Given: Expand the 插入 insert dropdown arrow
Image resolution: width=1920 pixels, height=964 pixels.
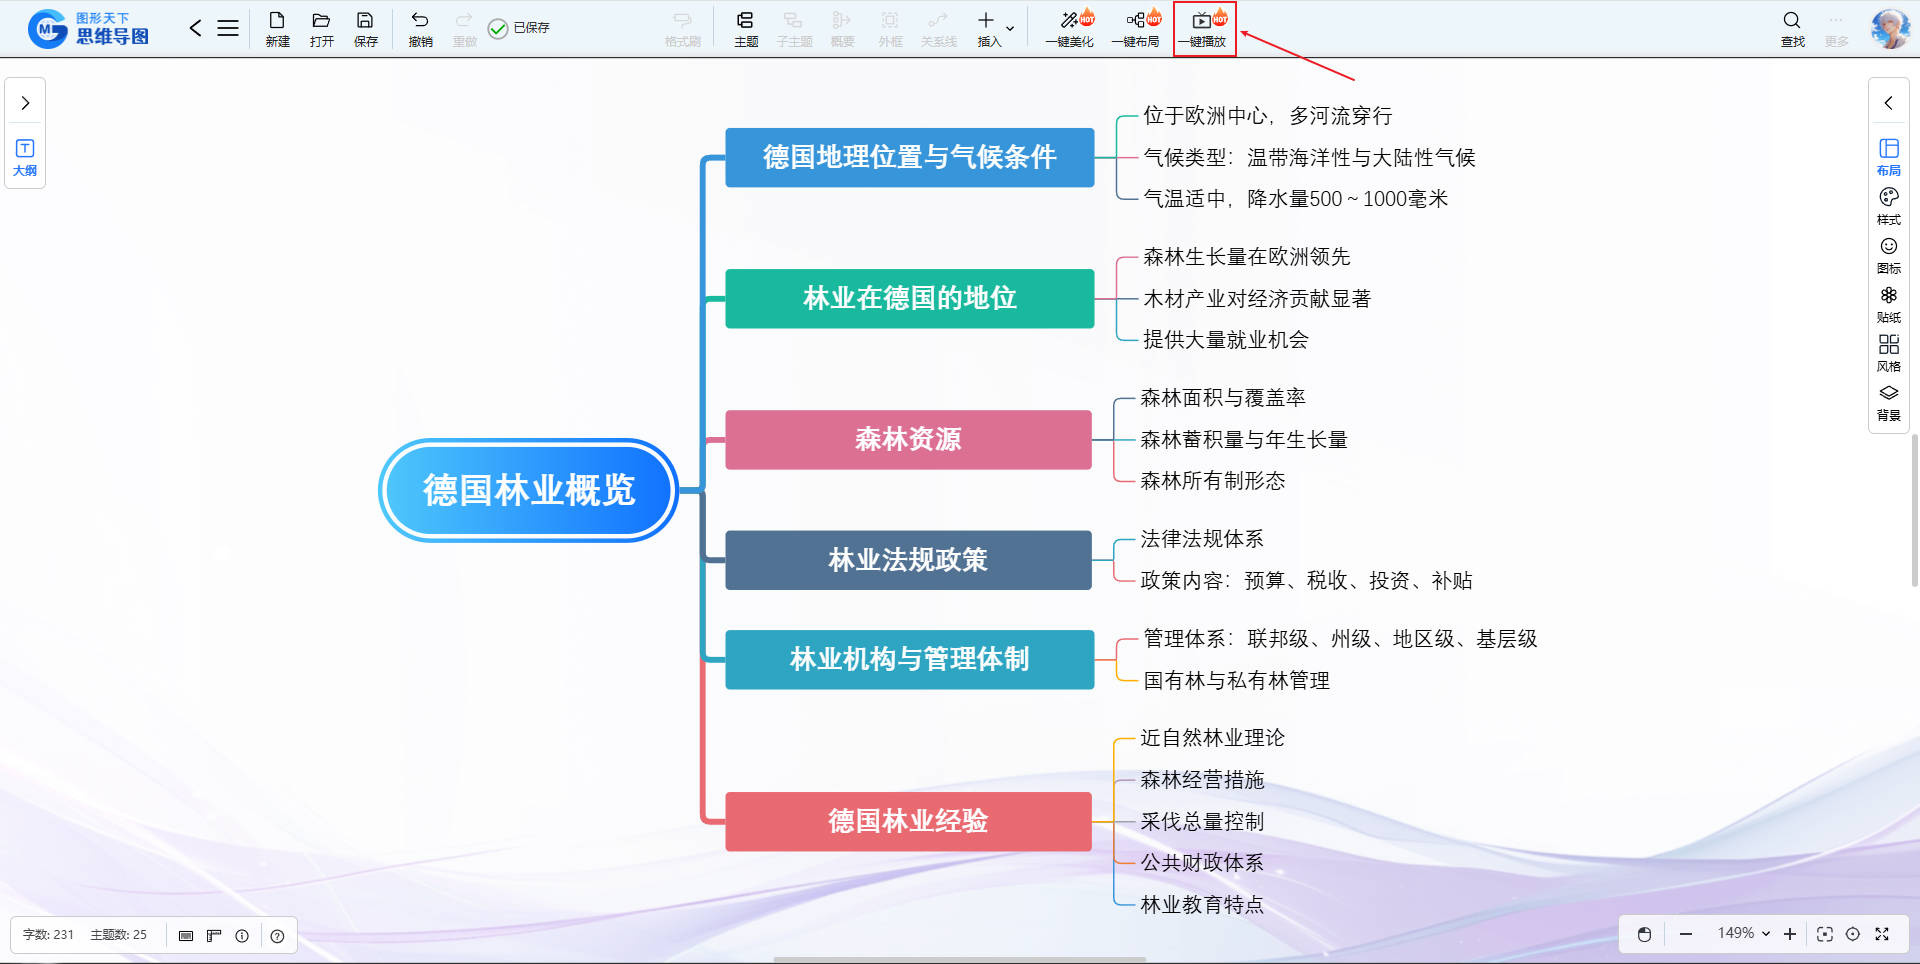Looking at the screenshot, I should tap(1010, 29).
